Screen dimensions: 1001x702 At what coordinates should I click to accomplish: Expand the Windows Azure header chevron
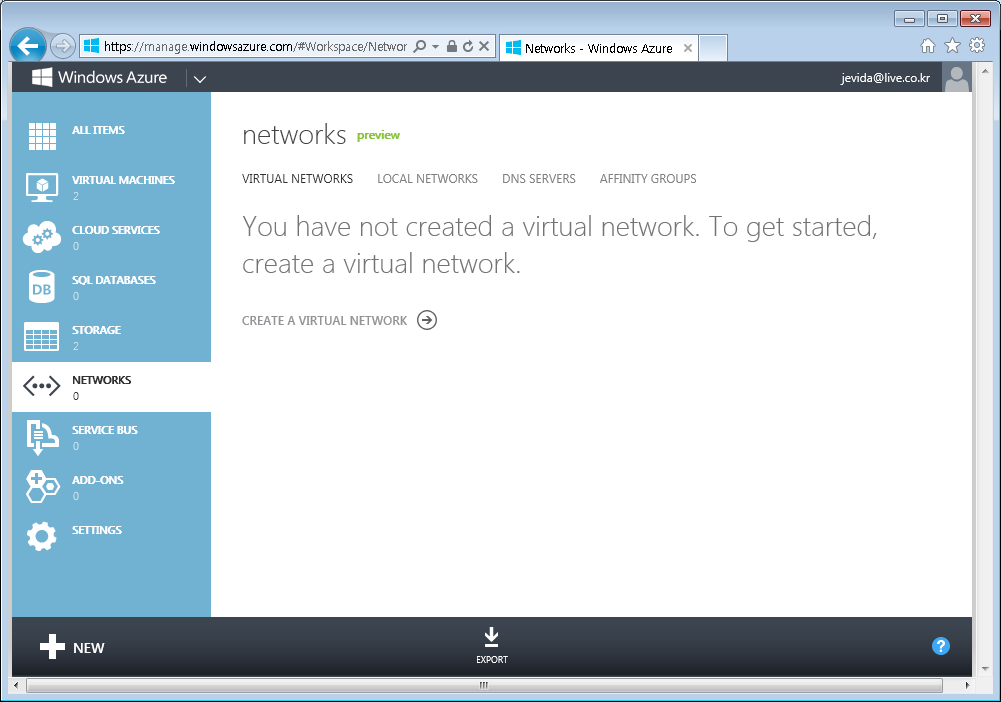pos(200,79)
